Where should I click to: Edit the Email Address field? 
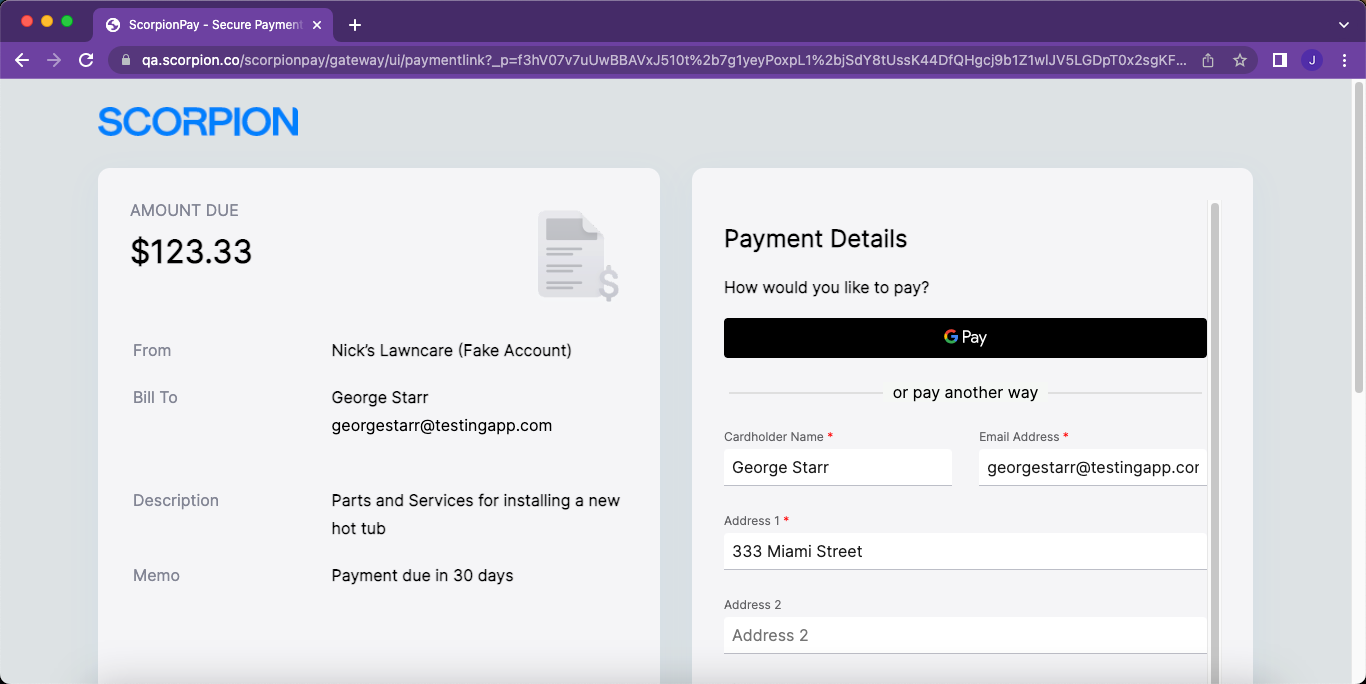(x=1093, y=467)
